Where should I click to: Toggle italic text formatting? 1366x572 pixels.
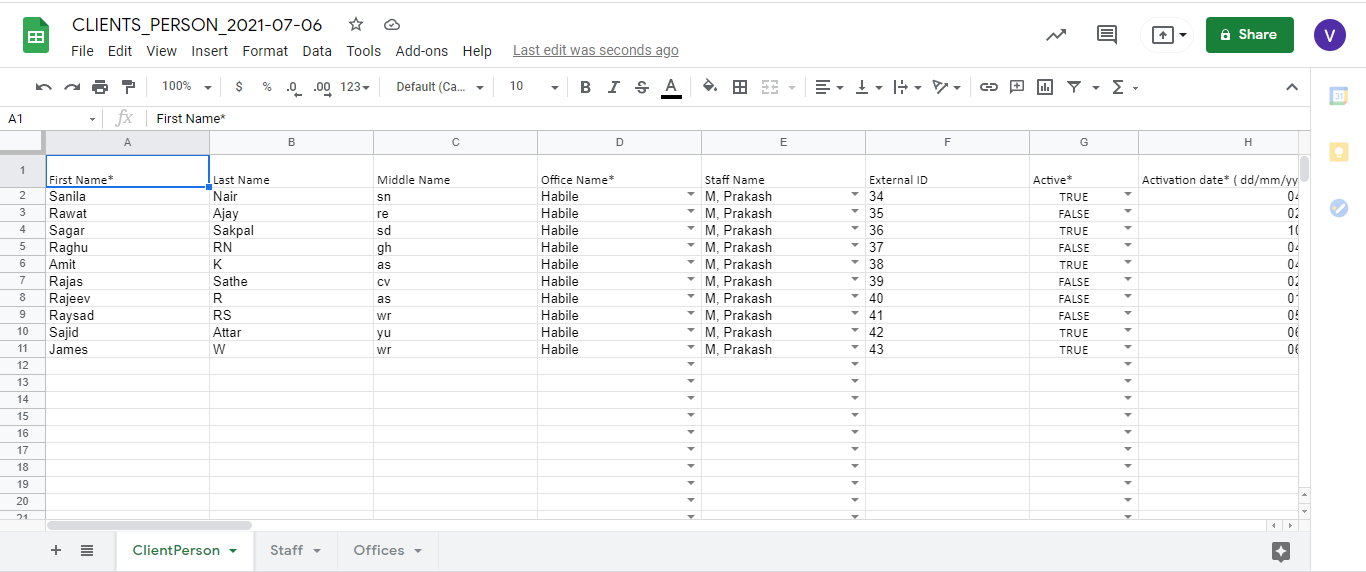[614, 87]
